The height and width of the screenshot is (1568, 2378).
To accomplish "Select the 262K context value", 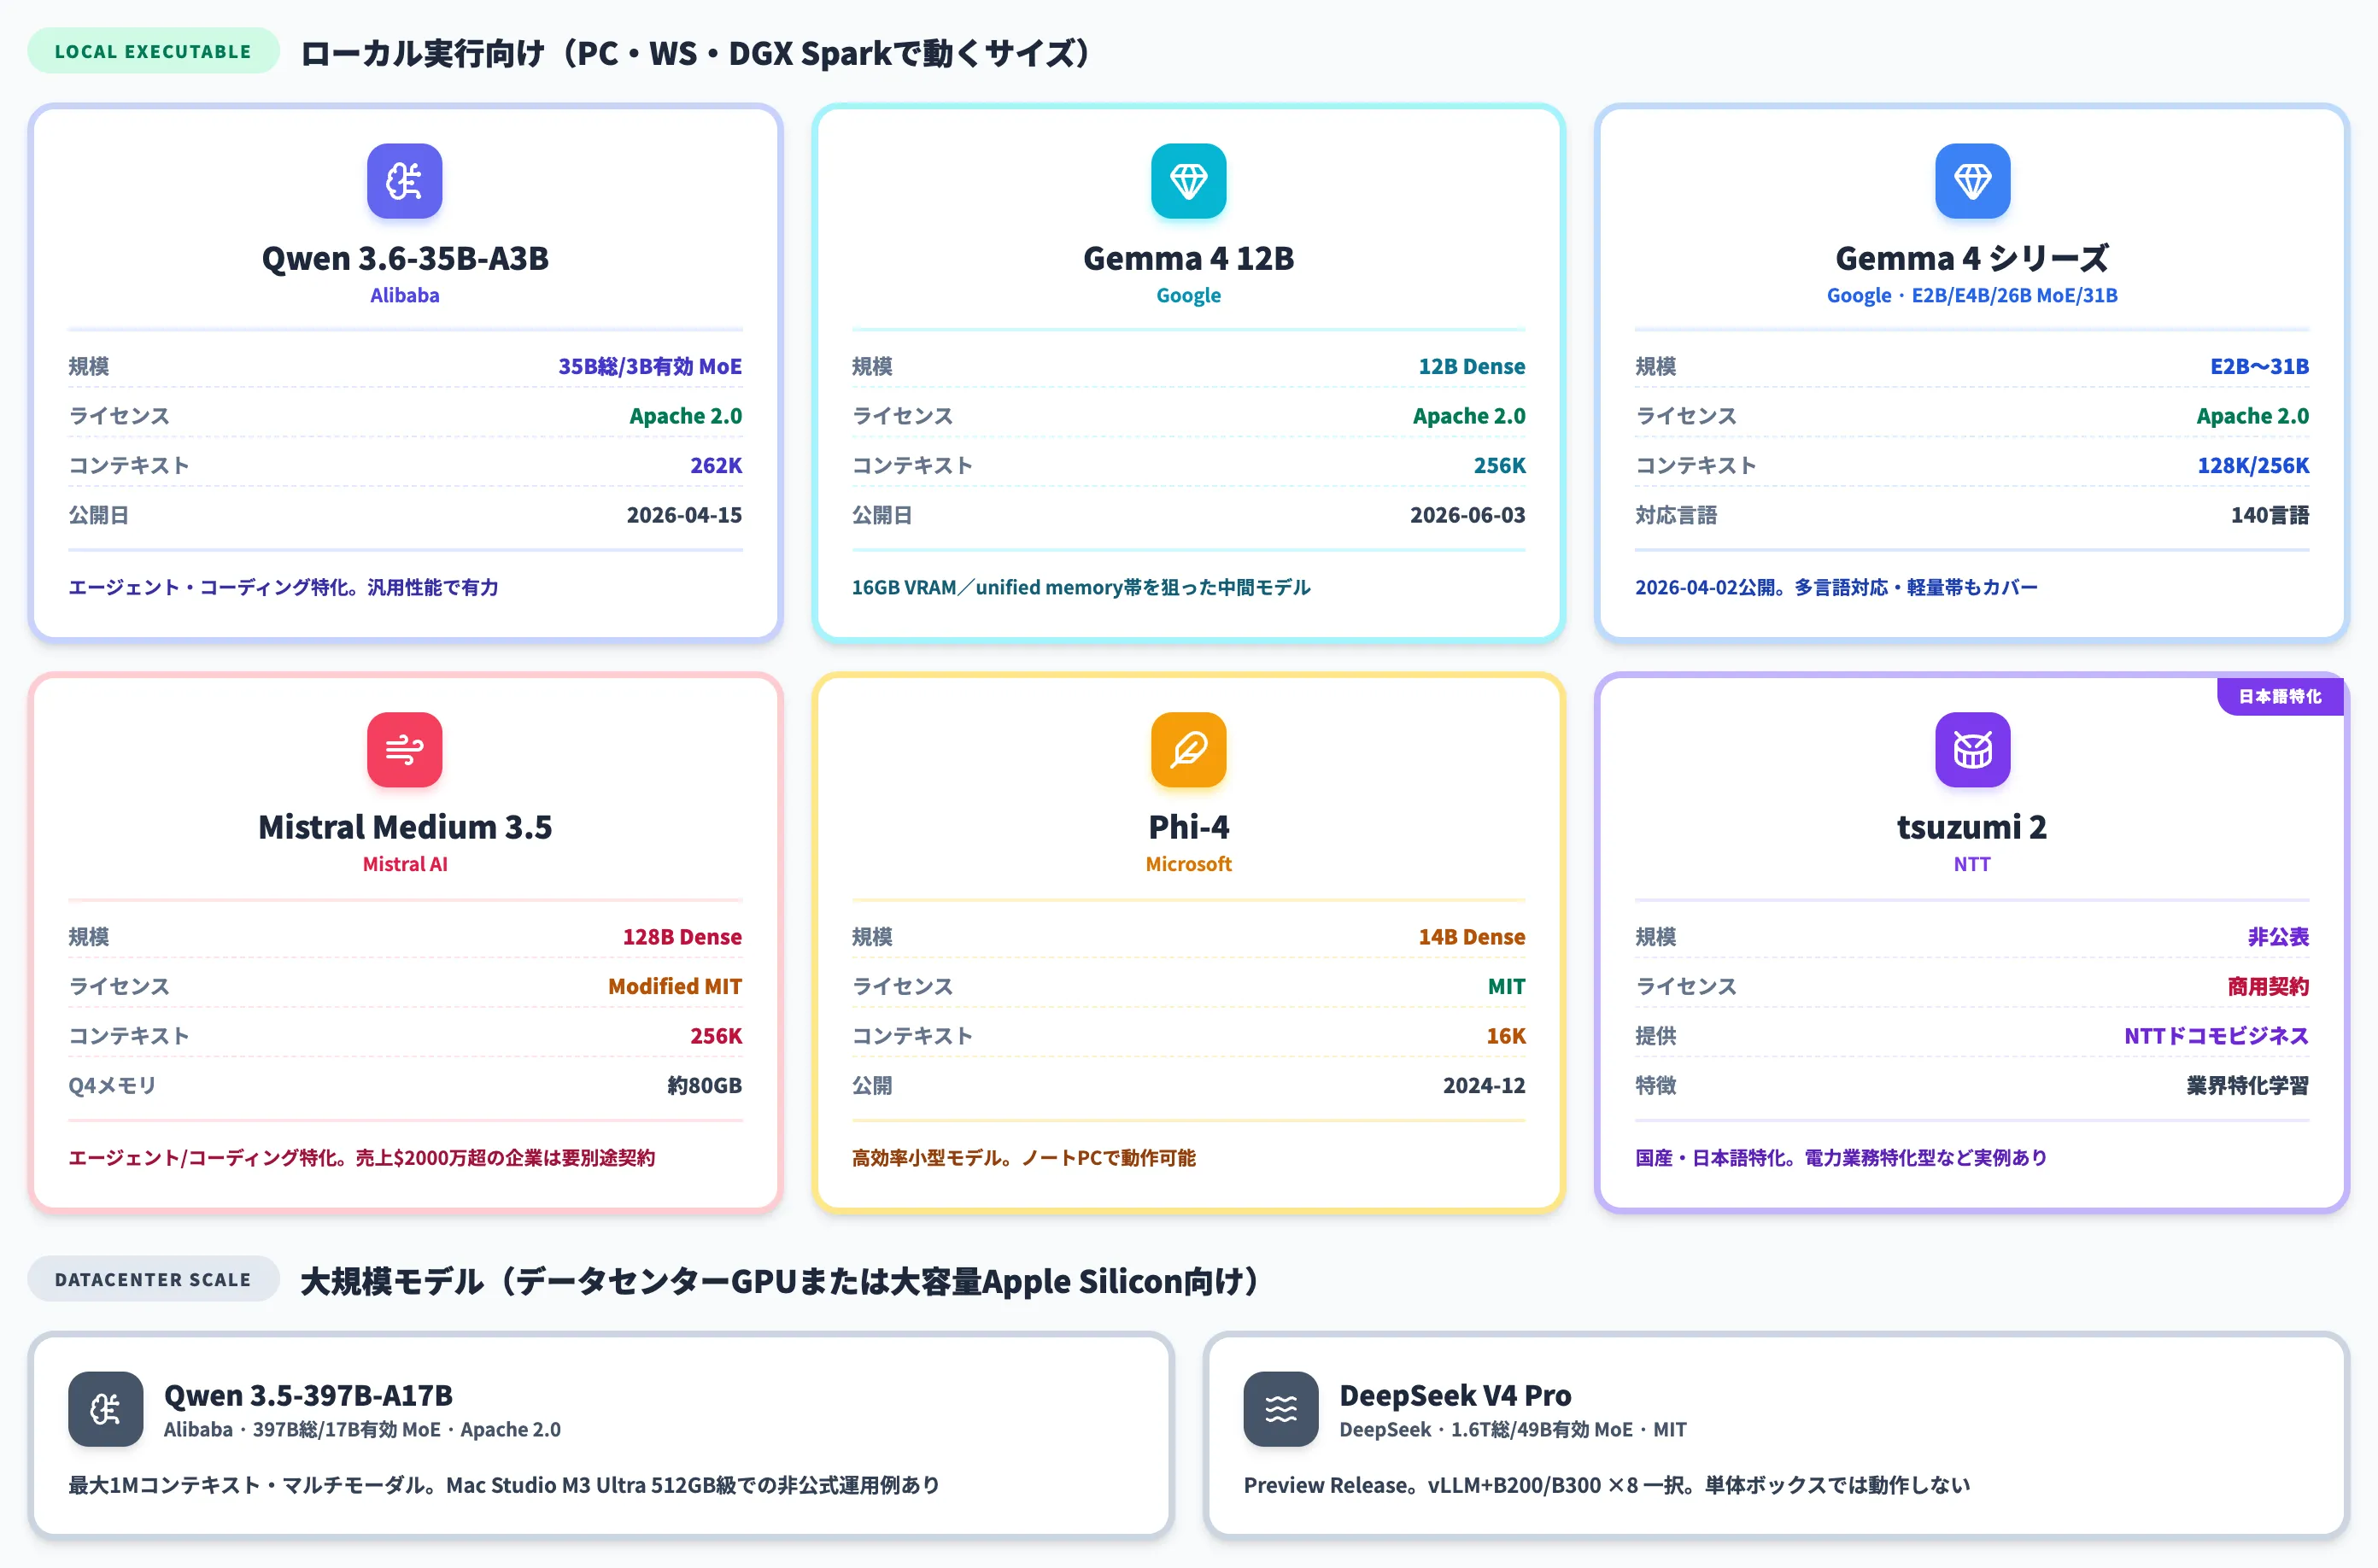I will pos(716,465).
